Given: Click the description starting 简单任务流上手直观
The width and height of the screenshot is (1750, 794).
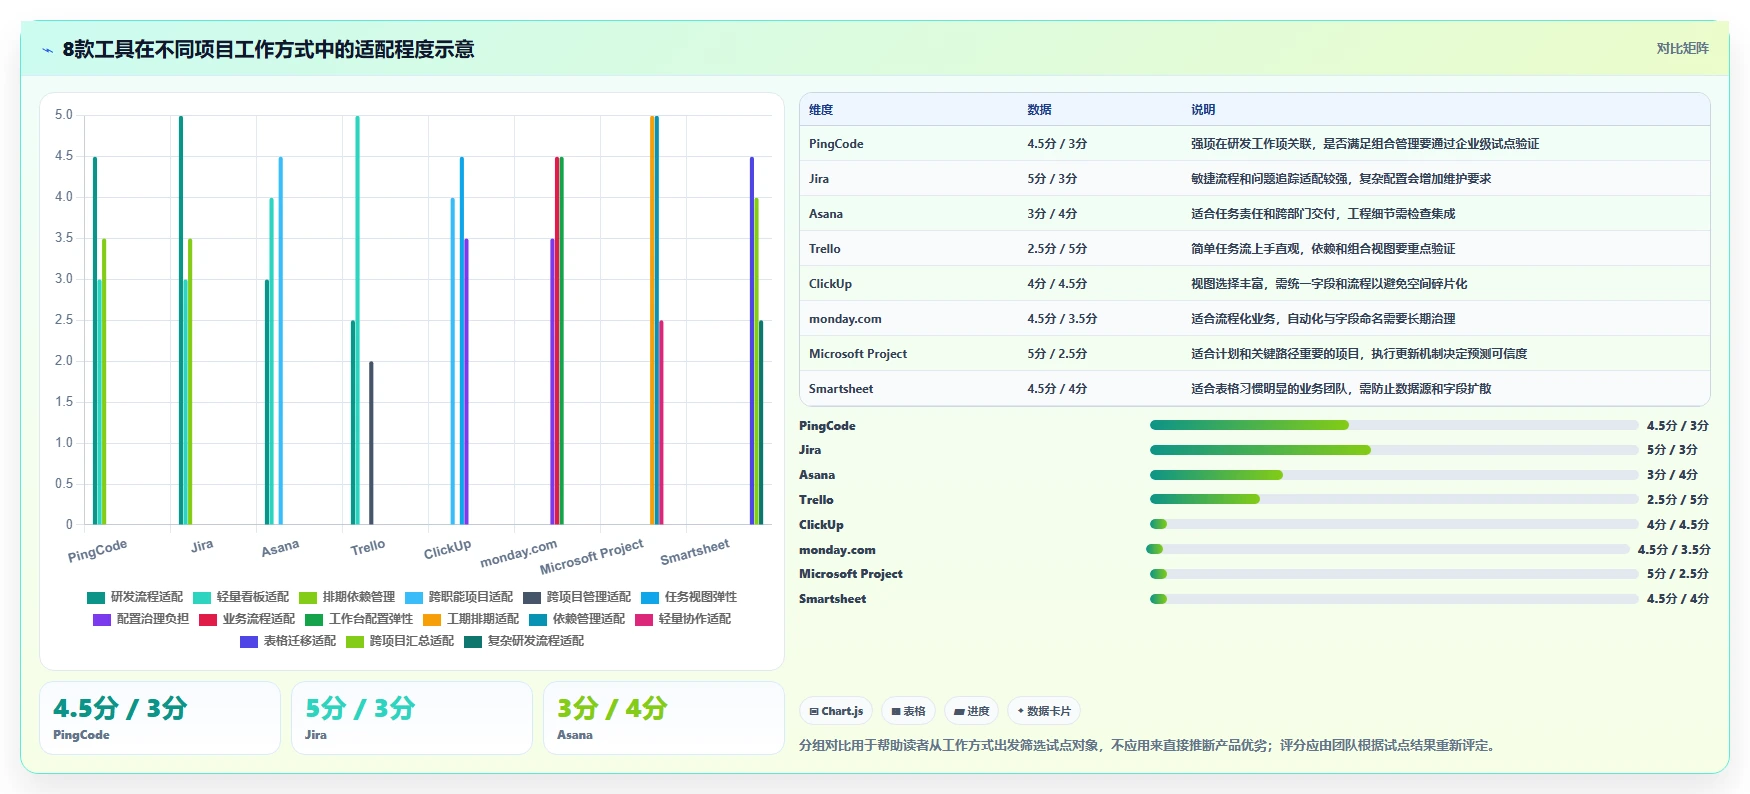Looking at the screenshot, I should pyautogui.click(x=1323, y=249).
